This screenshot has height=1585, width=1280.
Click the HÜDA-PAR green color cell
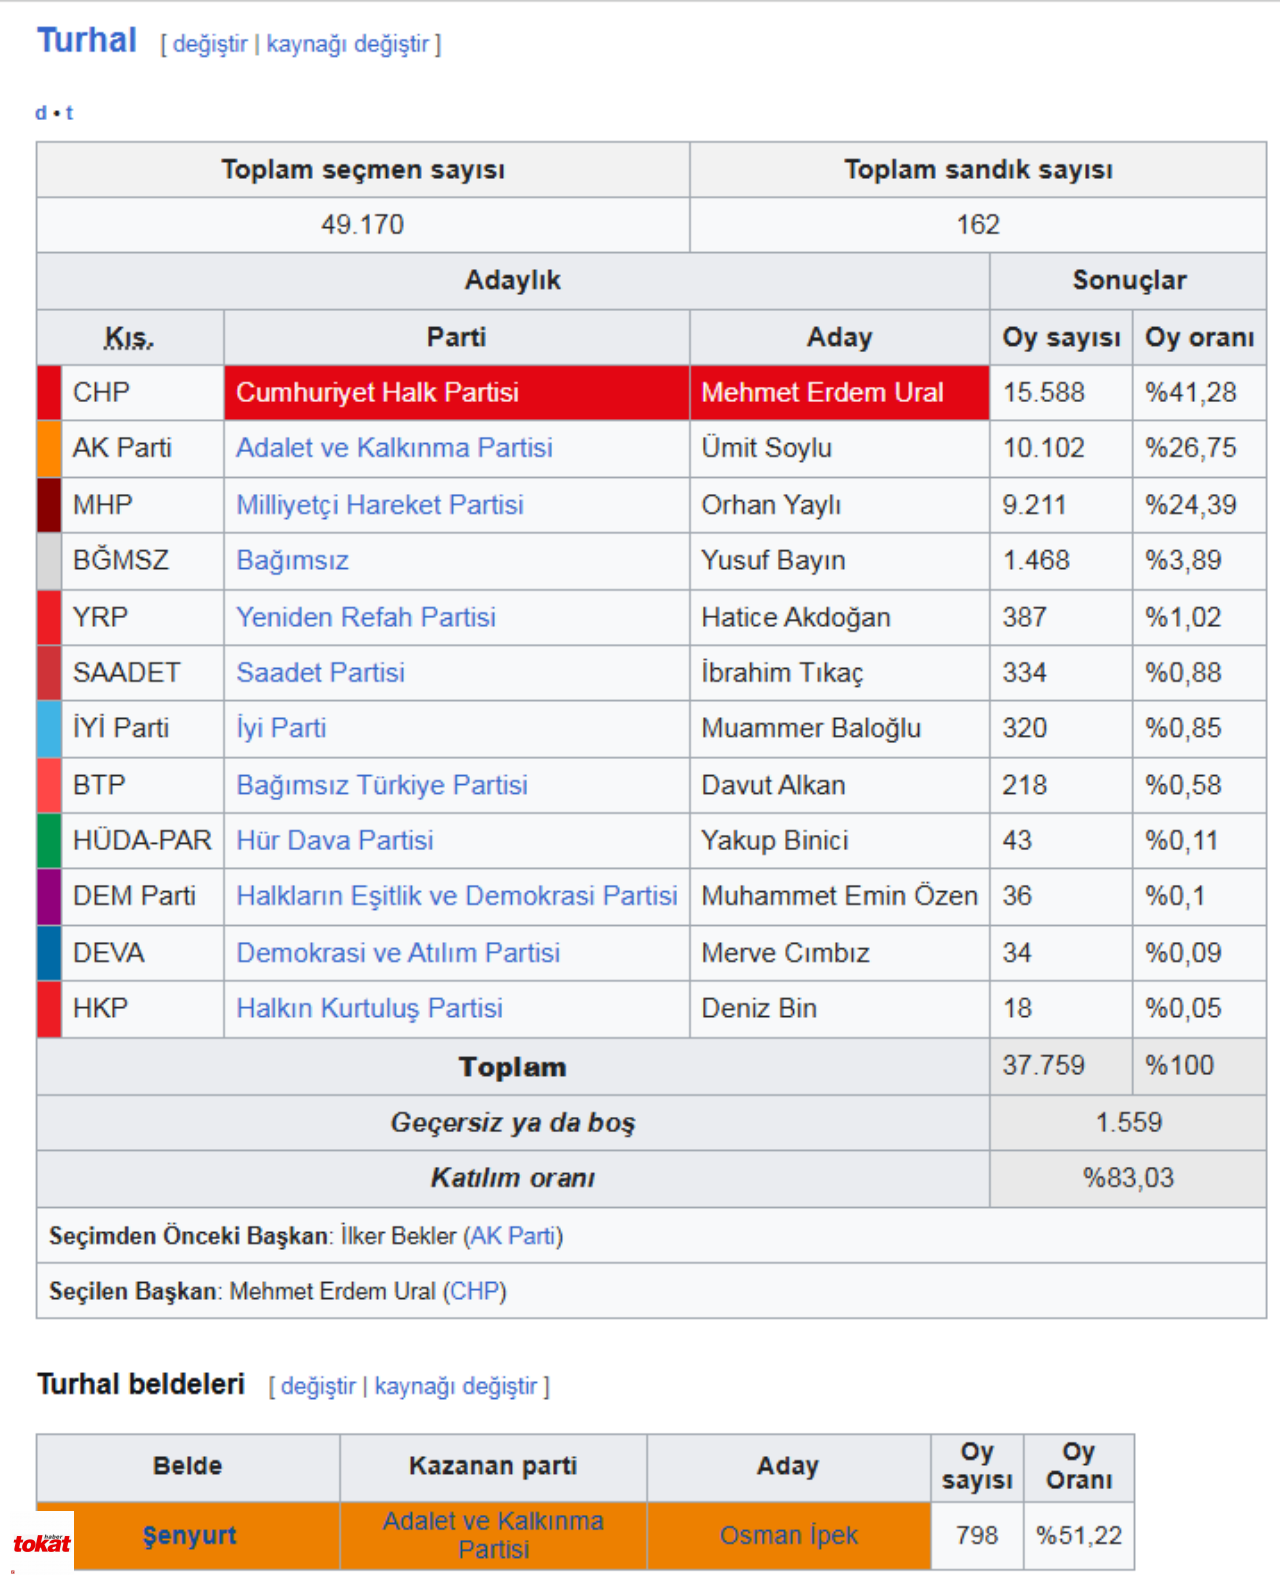pos(49,840)
